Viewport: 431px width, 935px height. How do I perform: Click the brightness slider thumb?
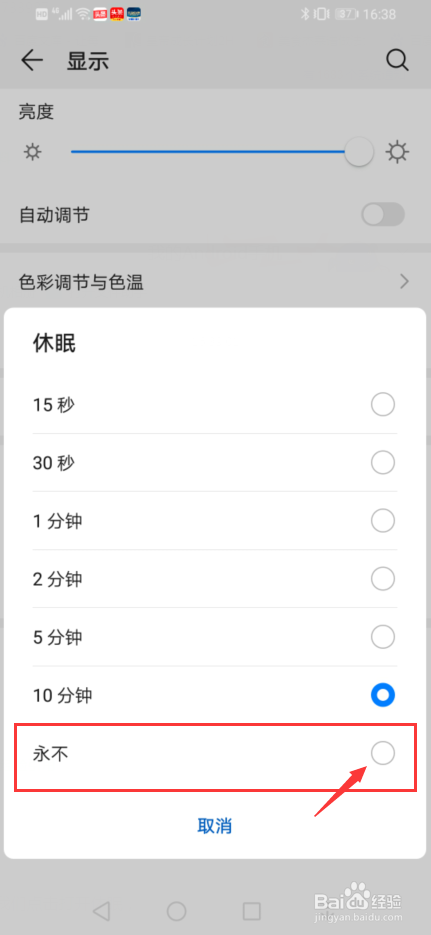(359, 152)
